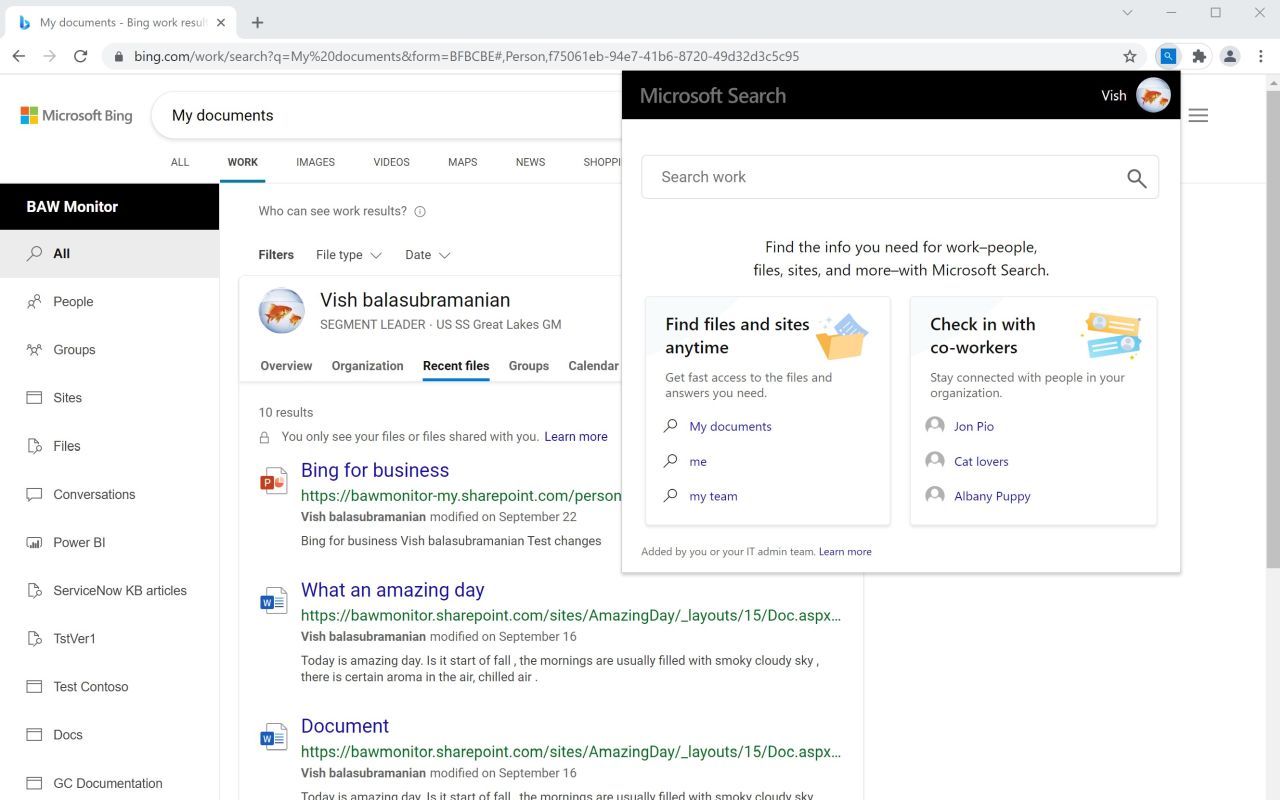Click the Word icon beside Document result

273,737
